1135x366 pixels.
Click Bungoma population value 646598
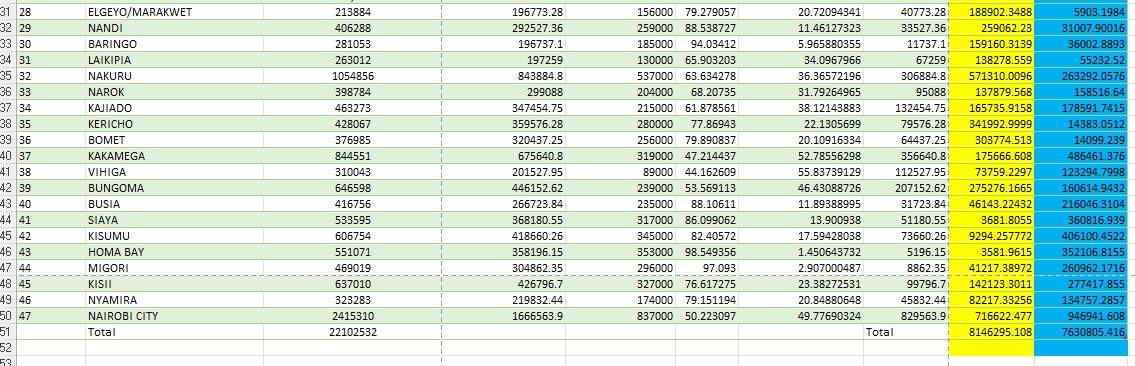point(352,188)
